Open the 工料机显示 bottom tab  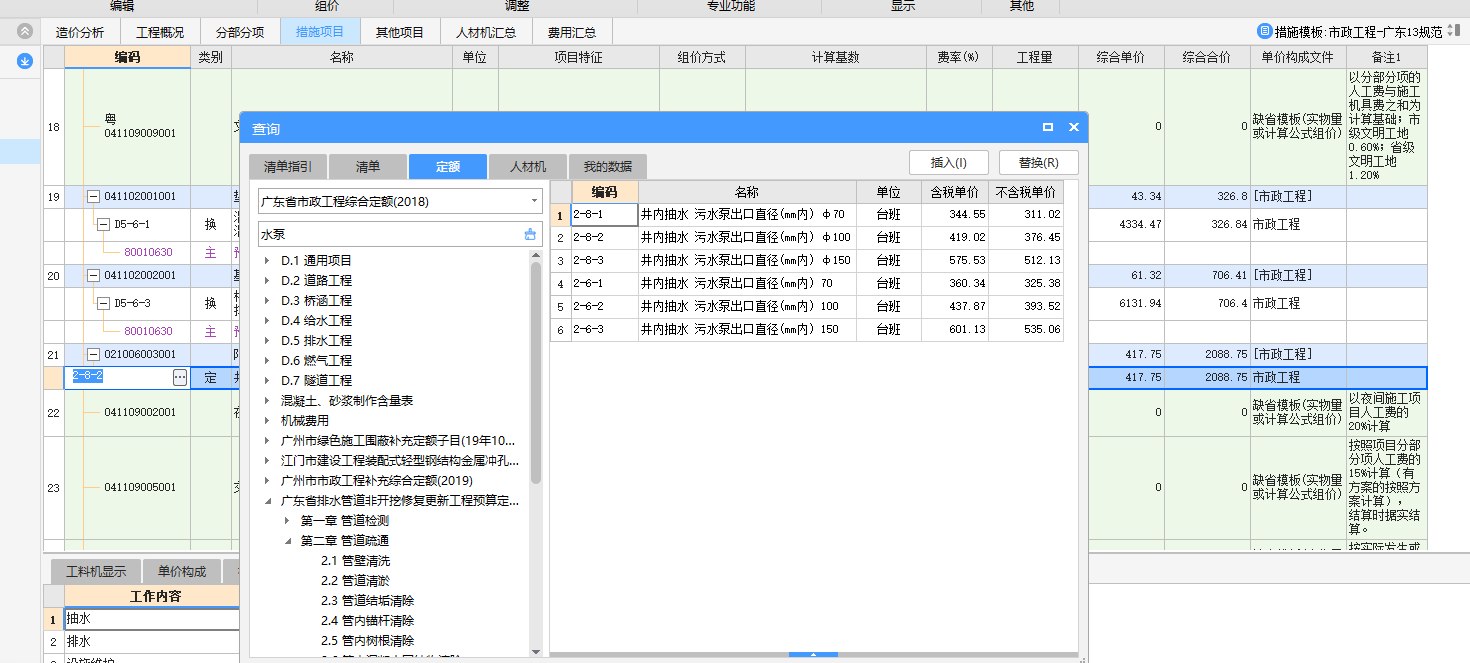96,572
